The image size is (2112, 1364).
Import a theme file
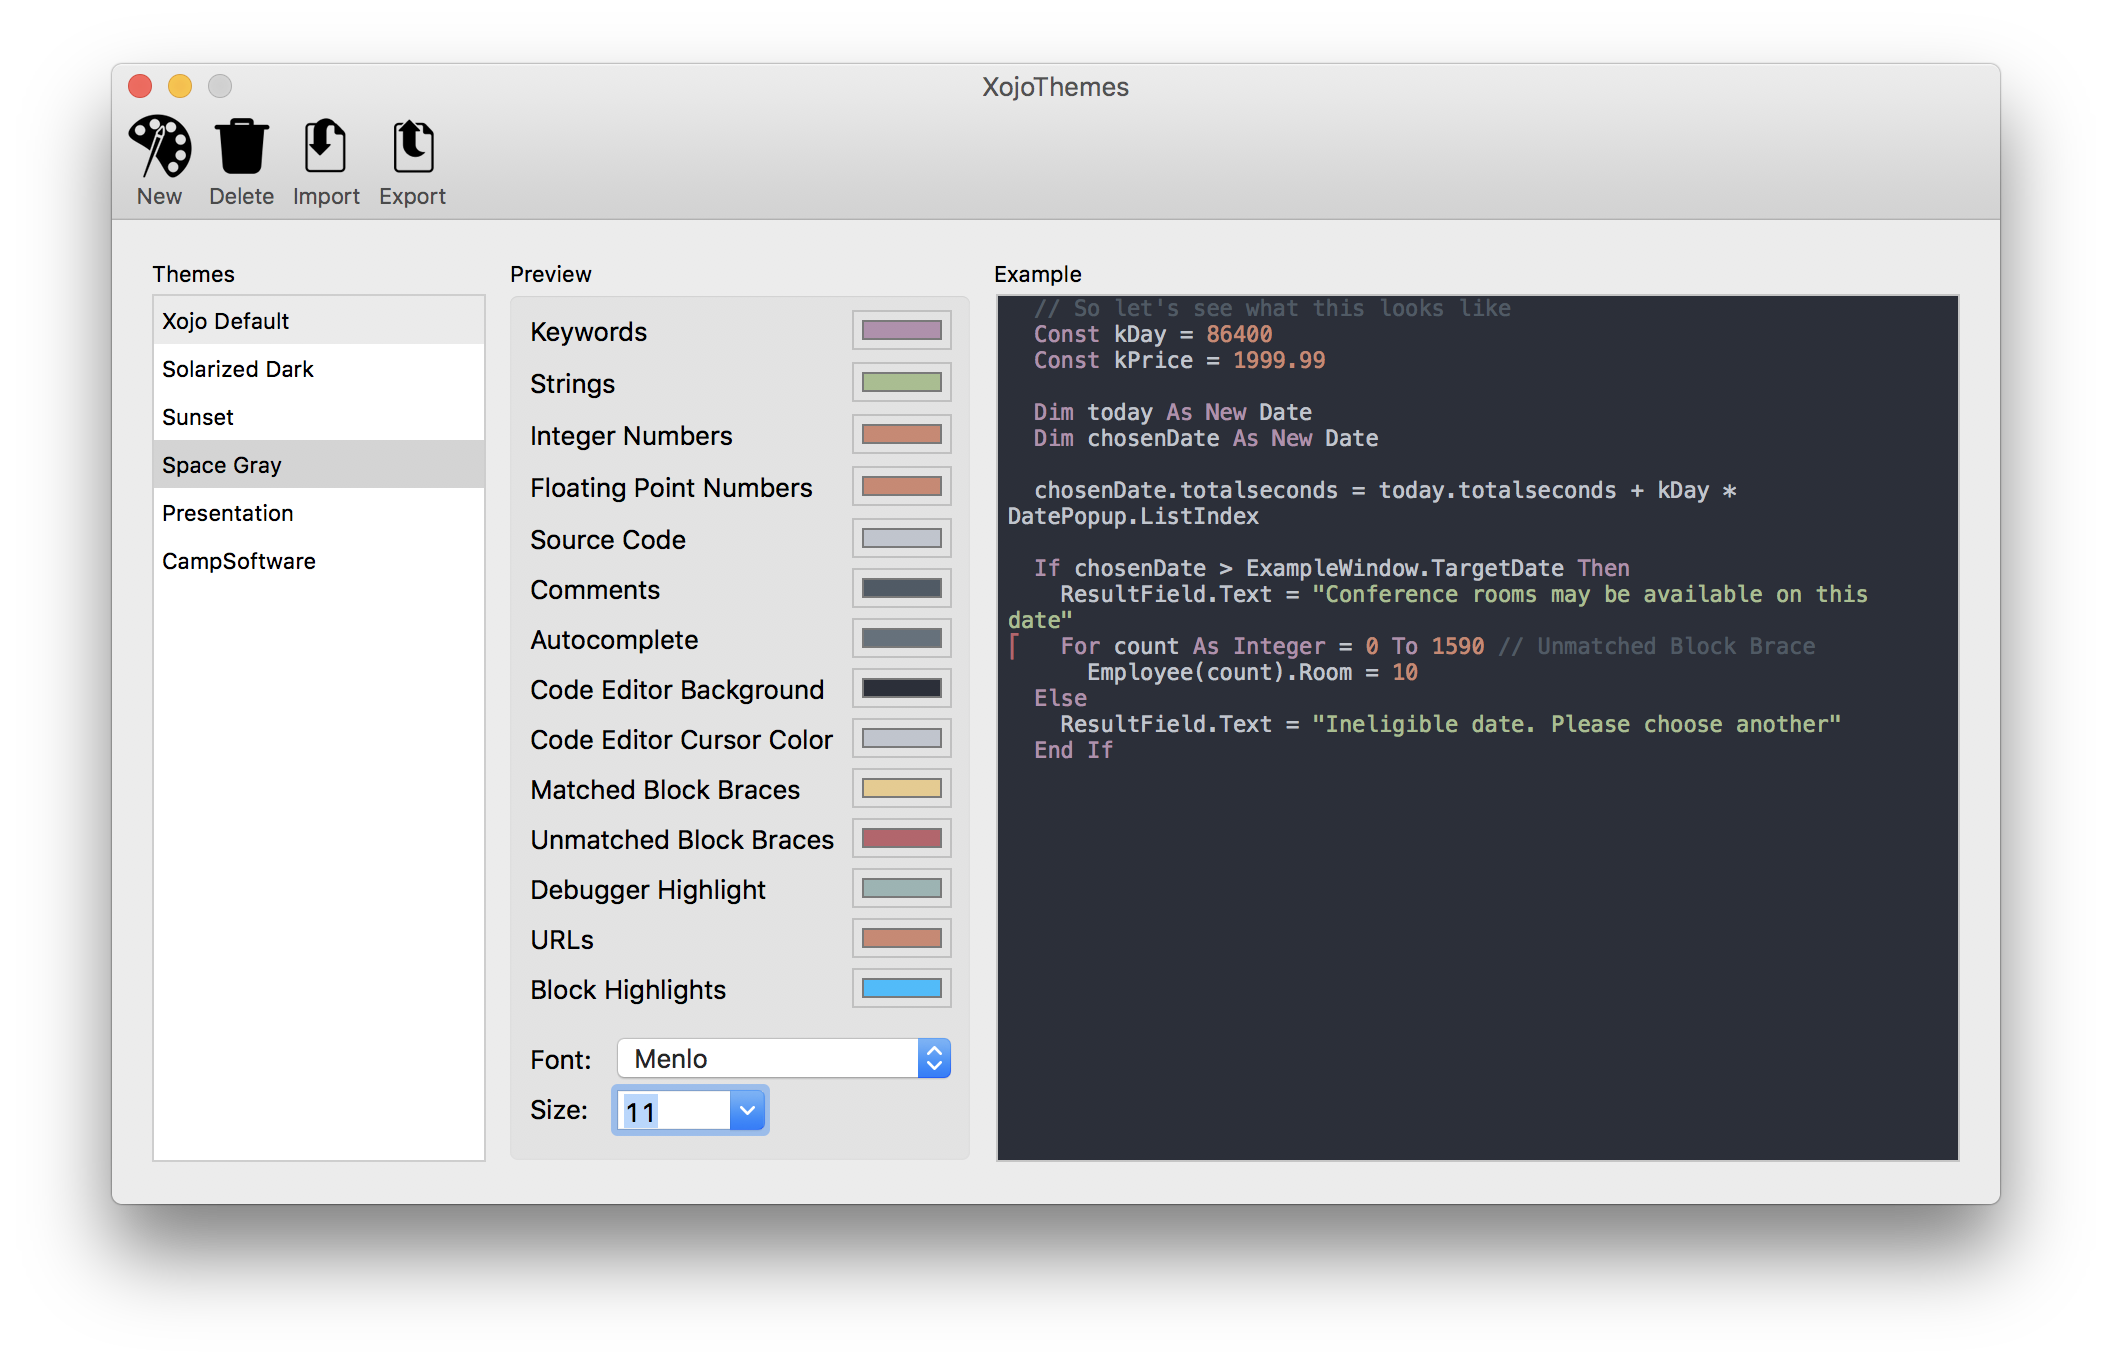(x=326, y=160)
